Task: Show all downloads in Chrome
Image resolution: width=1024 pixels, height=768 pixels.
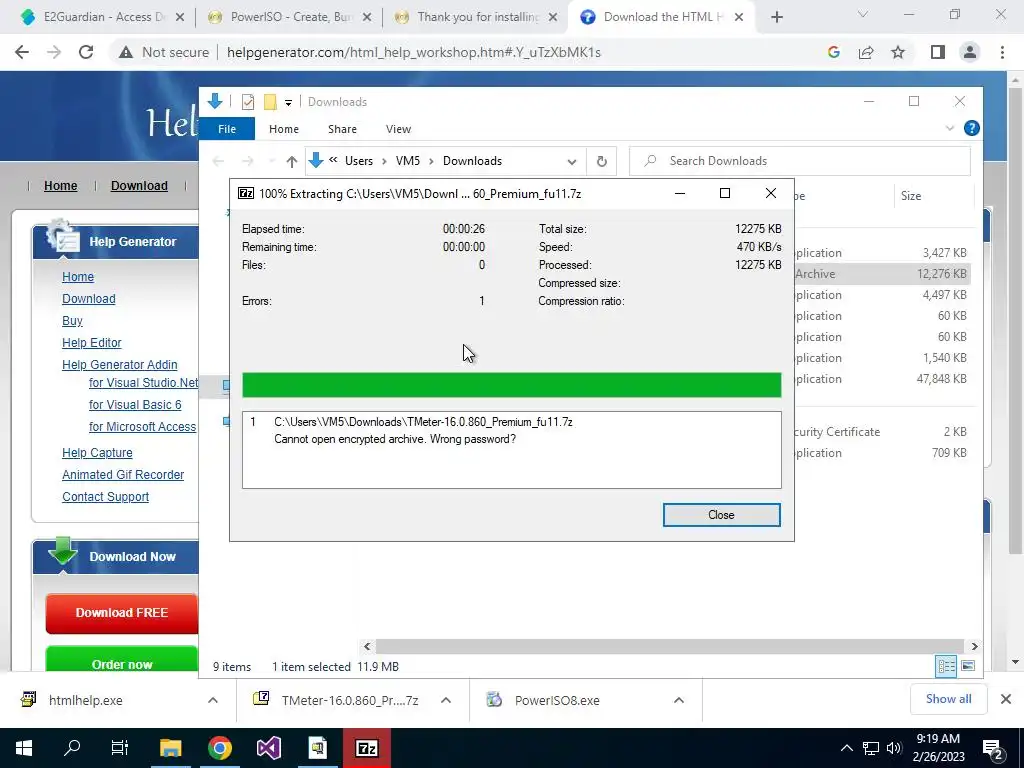Action: pos(948,699)
